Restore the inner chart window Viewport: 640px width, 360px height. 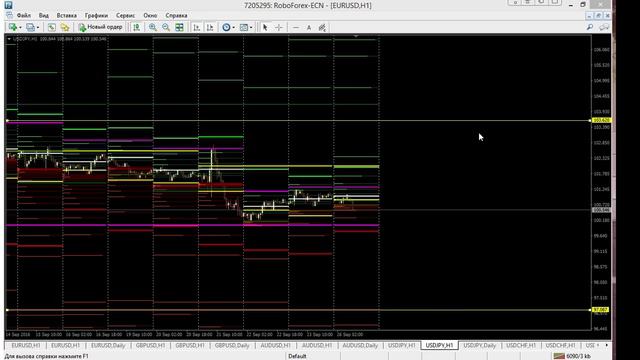point(598,16)
